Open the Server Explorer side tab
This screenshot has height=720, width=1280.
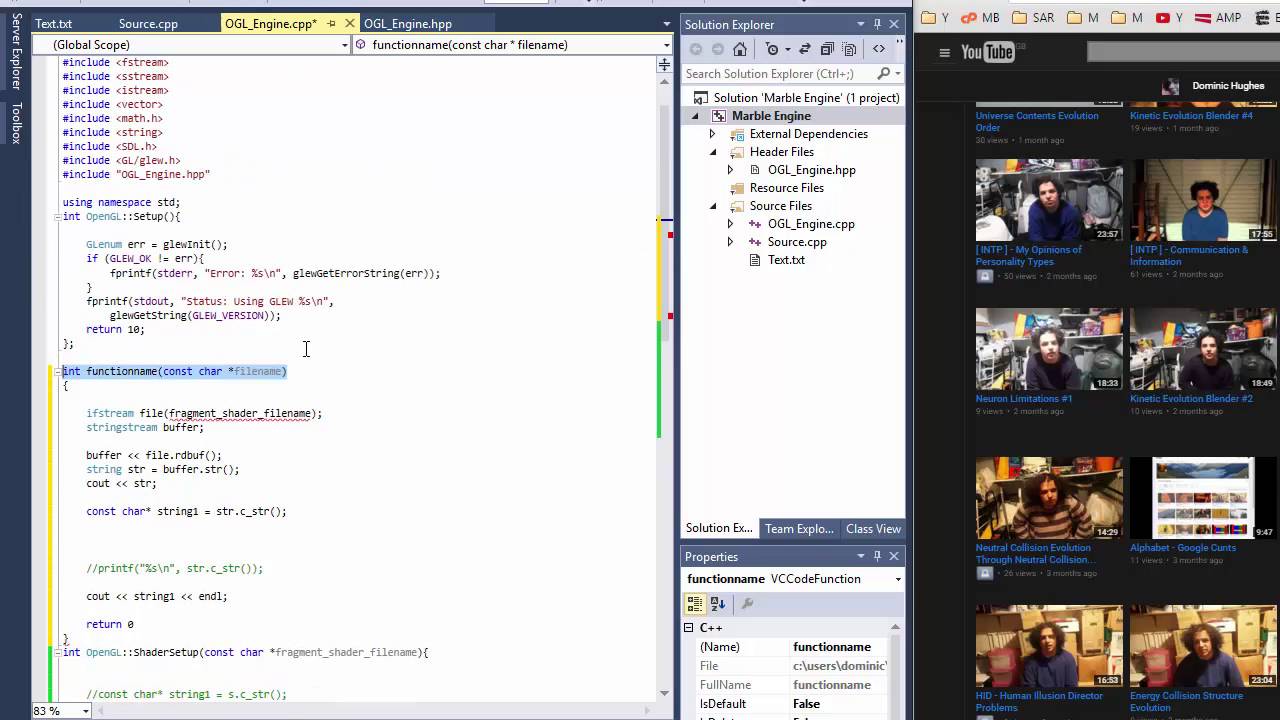coord(16,52)
